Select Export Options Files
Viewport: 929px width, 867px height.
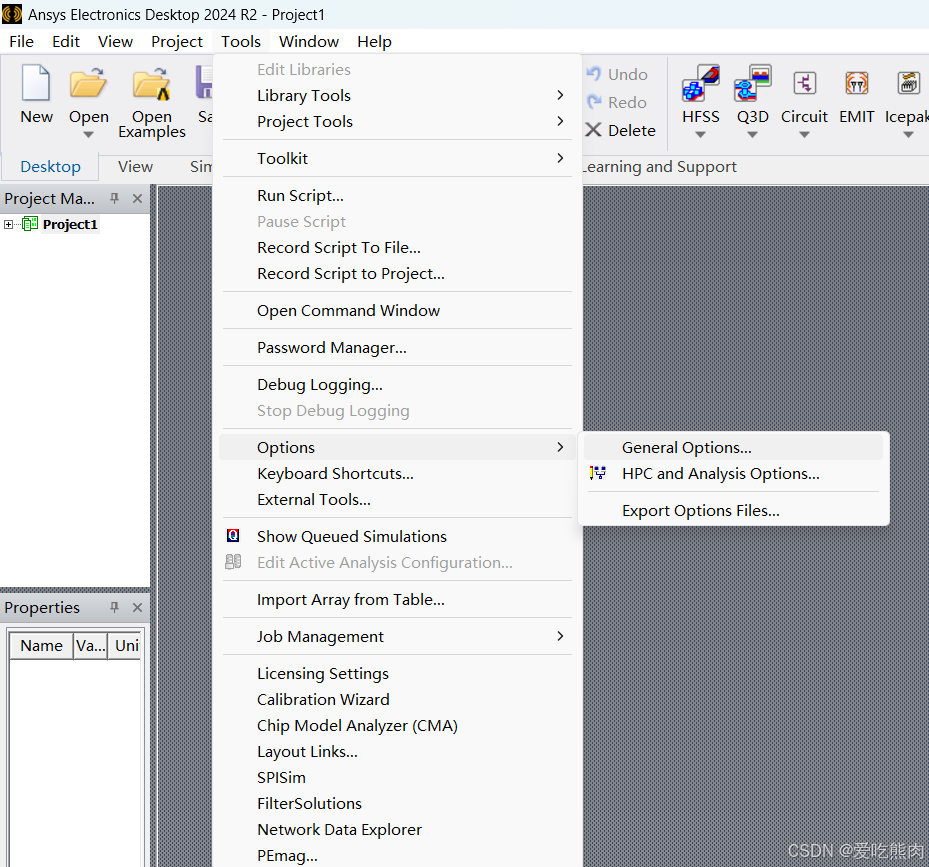[733, 510]
